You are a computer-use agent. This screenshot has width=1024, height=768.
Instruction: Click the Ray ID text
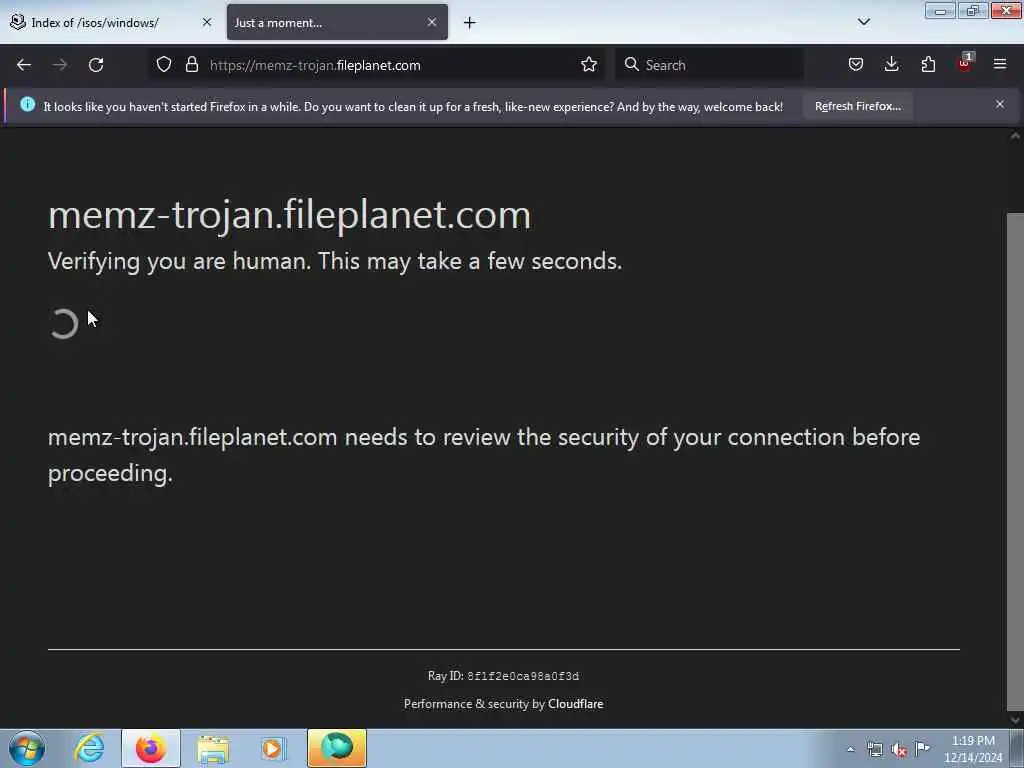[x=504, y=676]
